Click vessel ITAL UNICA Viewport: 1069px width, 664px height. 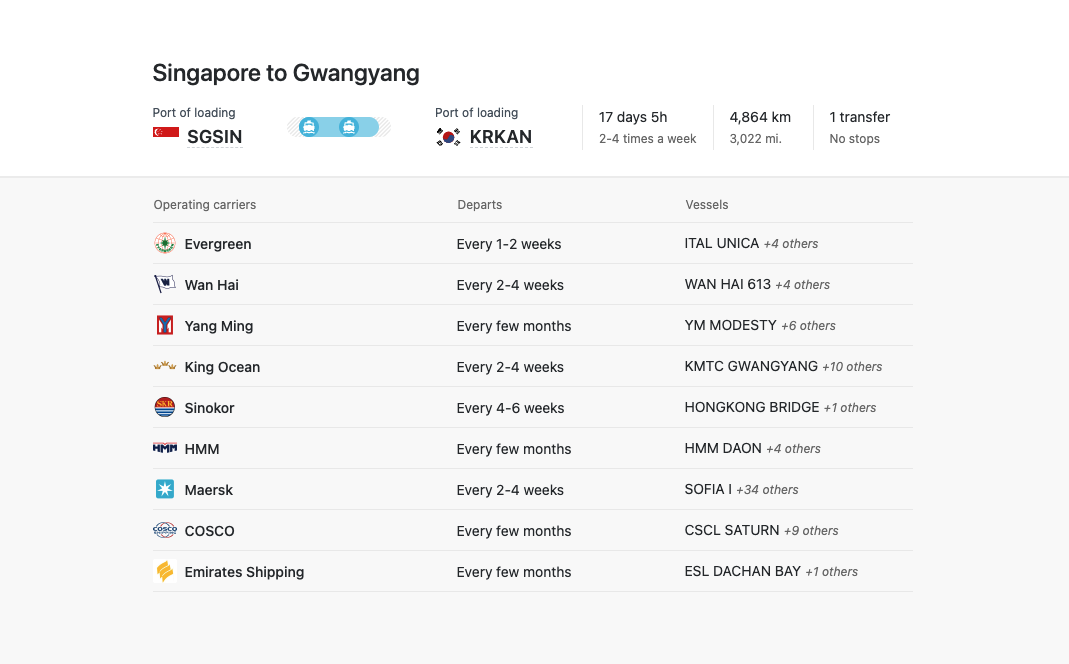(721, 243)
